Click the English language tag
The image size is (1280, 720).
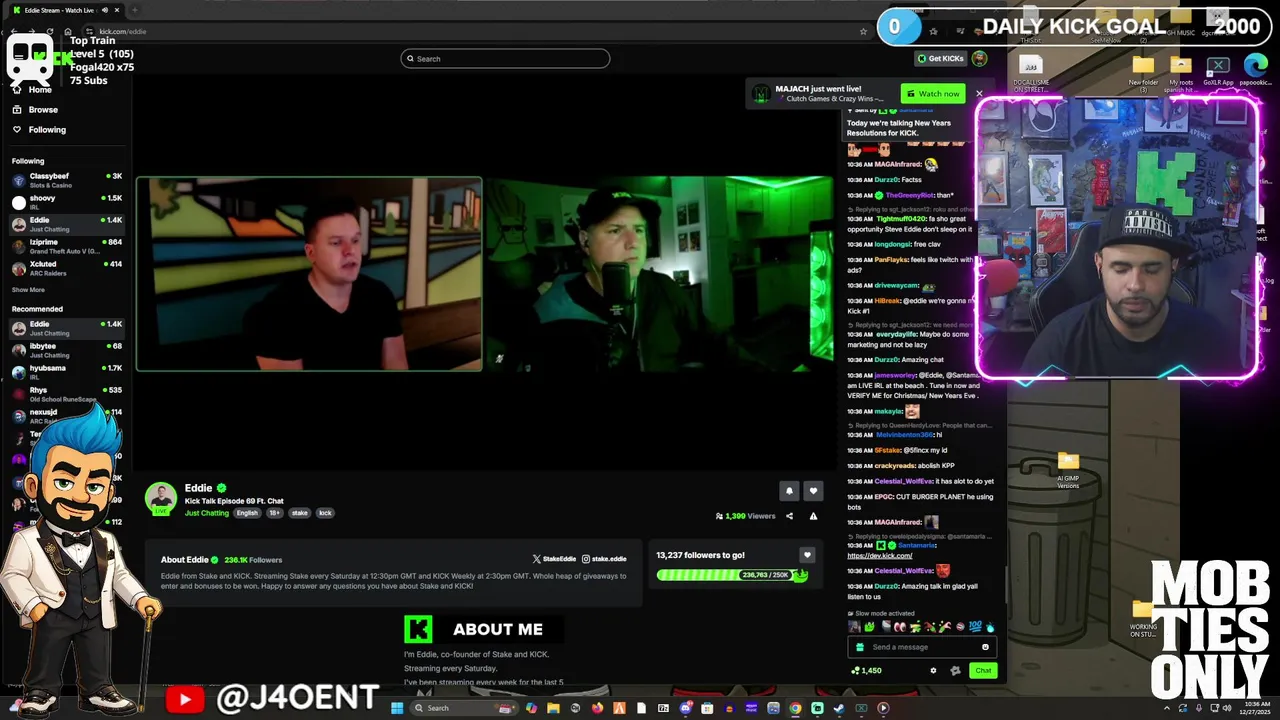(247, 513)
